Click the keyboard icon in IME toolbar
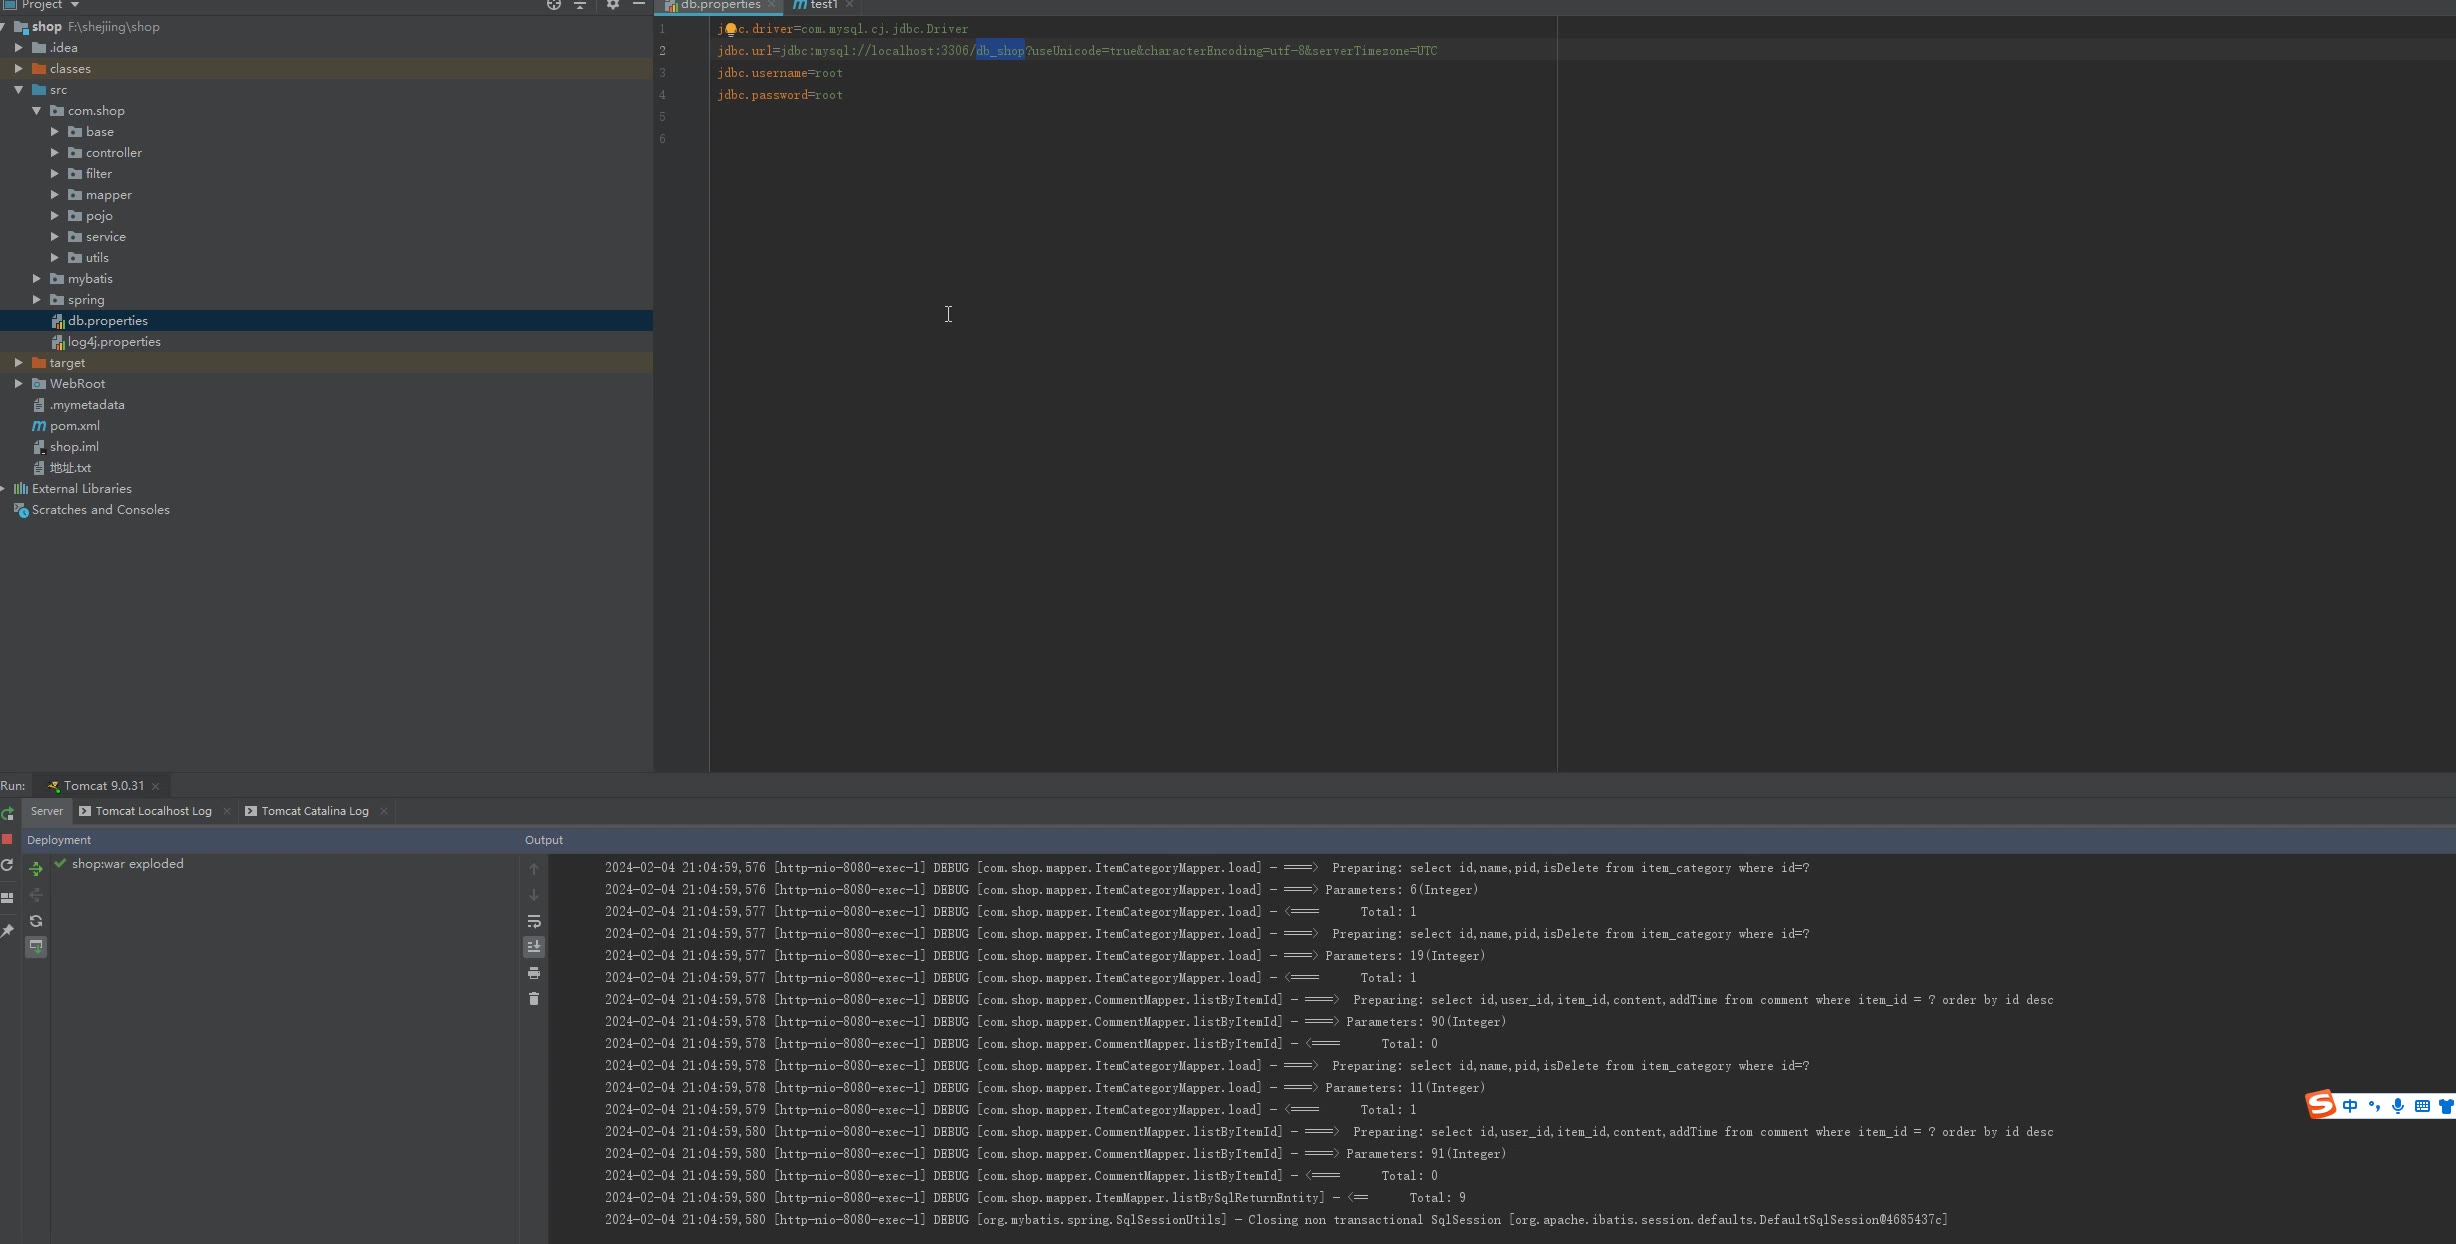 pyautogui.click(x=2422, y=1106)
